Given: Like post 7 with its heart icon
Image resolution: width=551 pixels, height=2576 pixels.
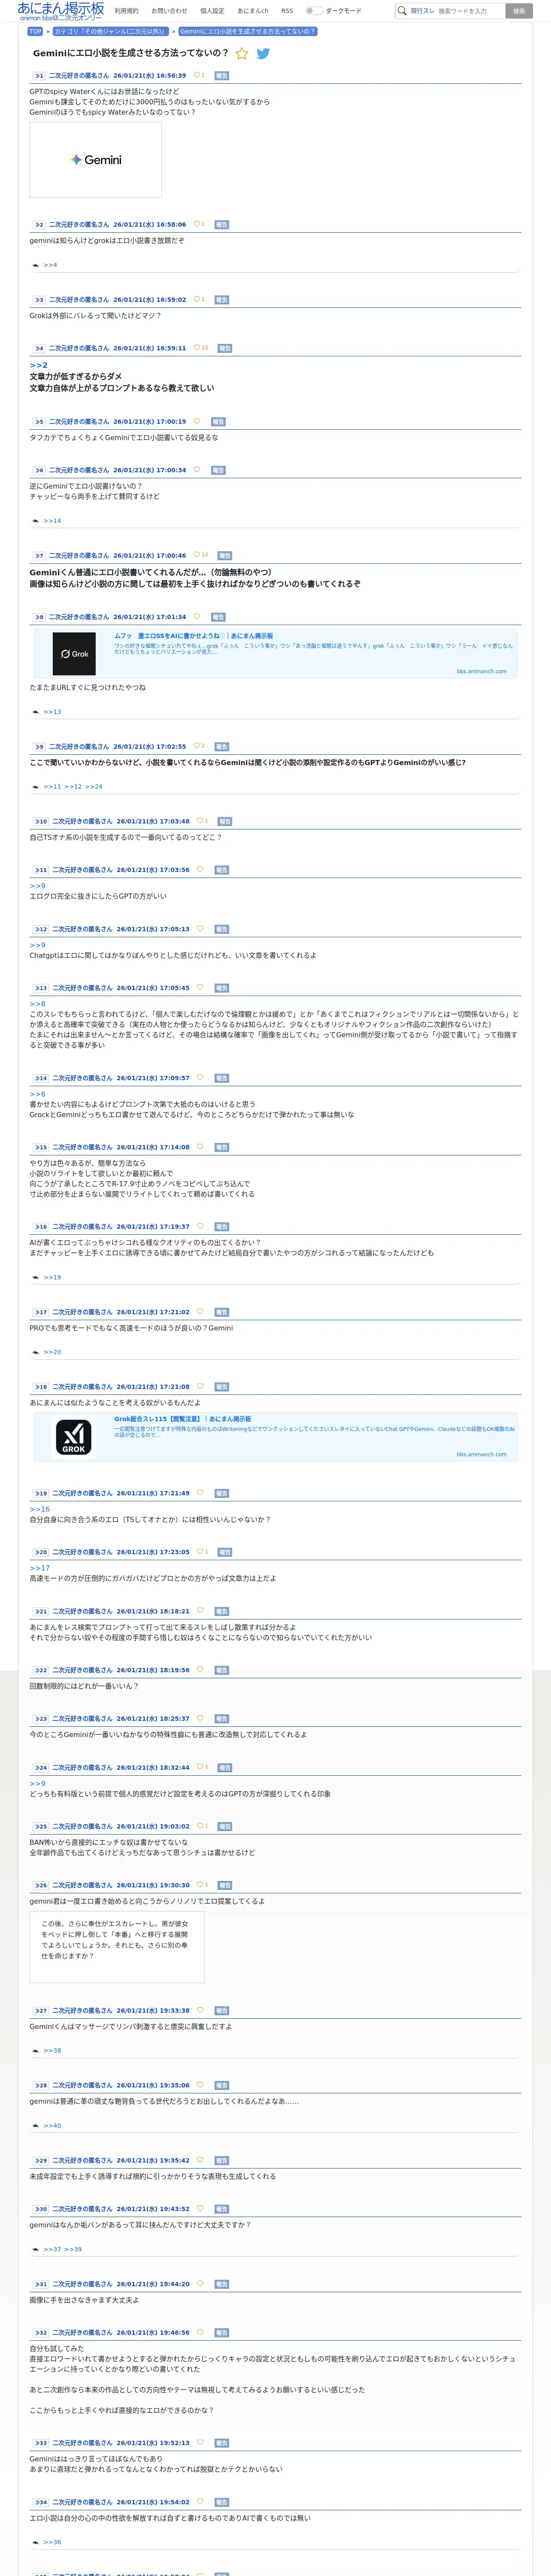Looking at the screenshot, I should coord(196,555).
